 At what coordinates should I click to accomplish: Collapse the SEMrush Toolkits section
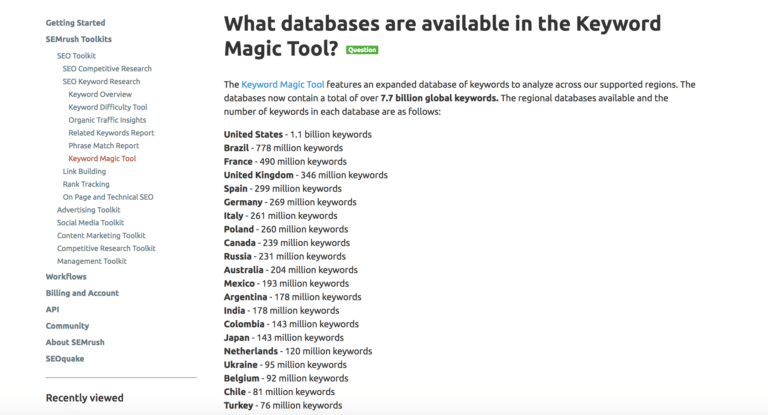click(x=78, y=39)
